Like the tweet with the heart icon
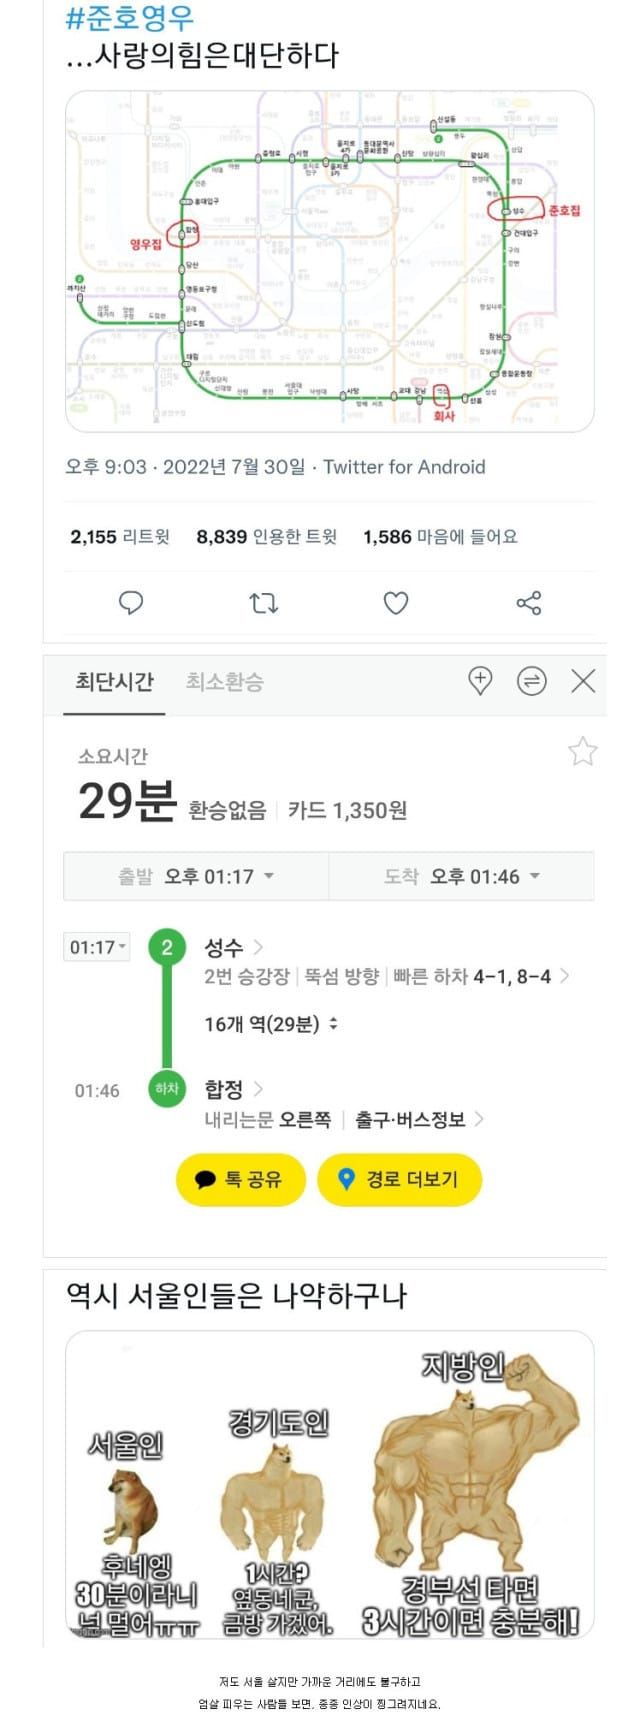Screen dimensions: 640x1727 [x=396, y=603]
